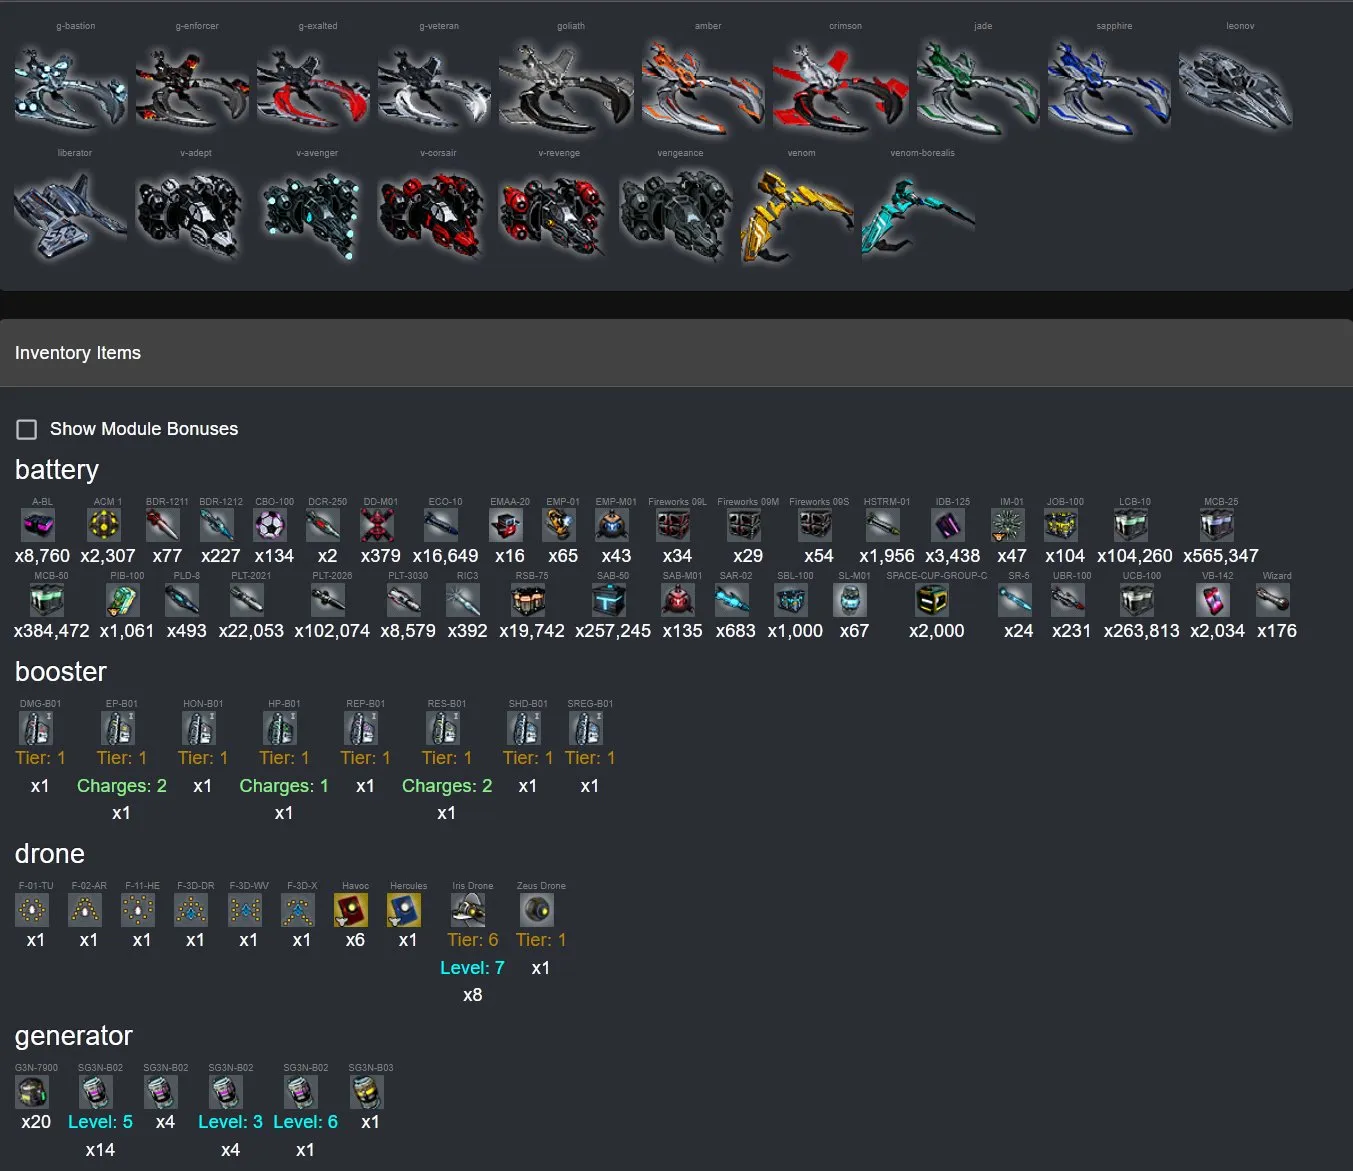
Task: Open the leonov ship
Action: pyautogui.click(x=1236, y=88)
